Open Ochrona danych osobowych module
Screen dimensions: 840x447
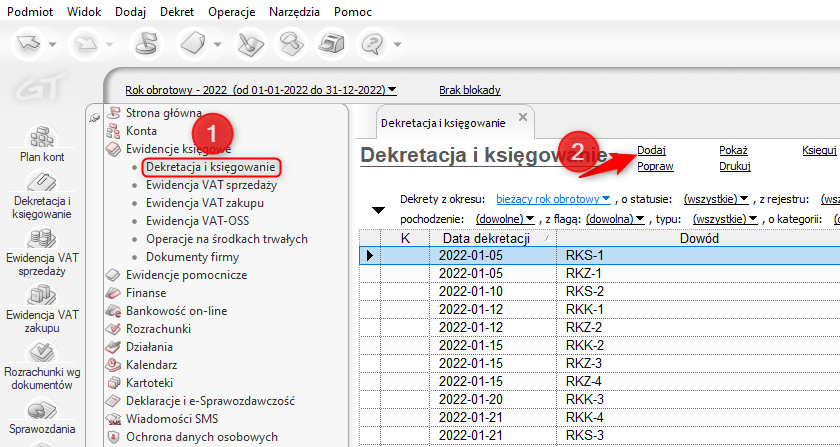202,437
